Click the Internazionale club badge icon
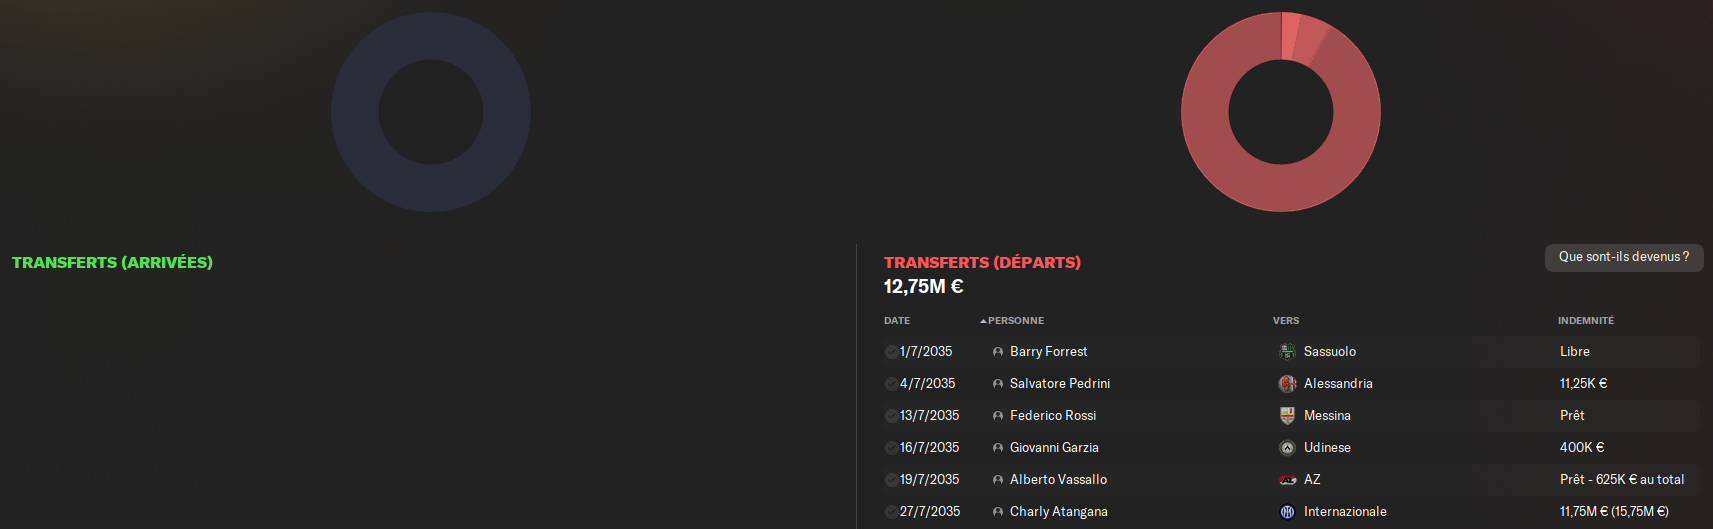 (1287, 511)
